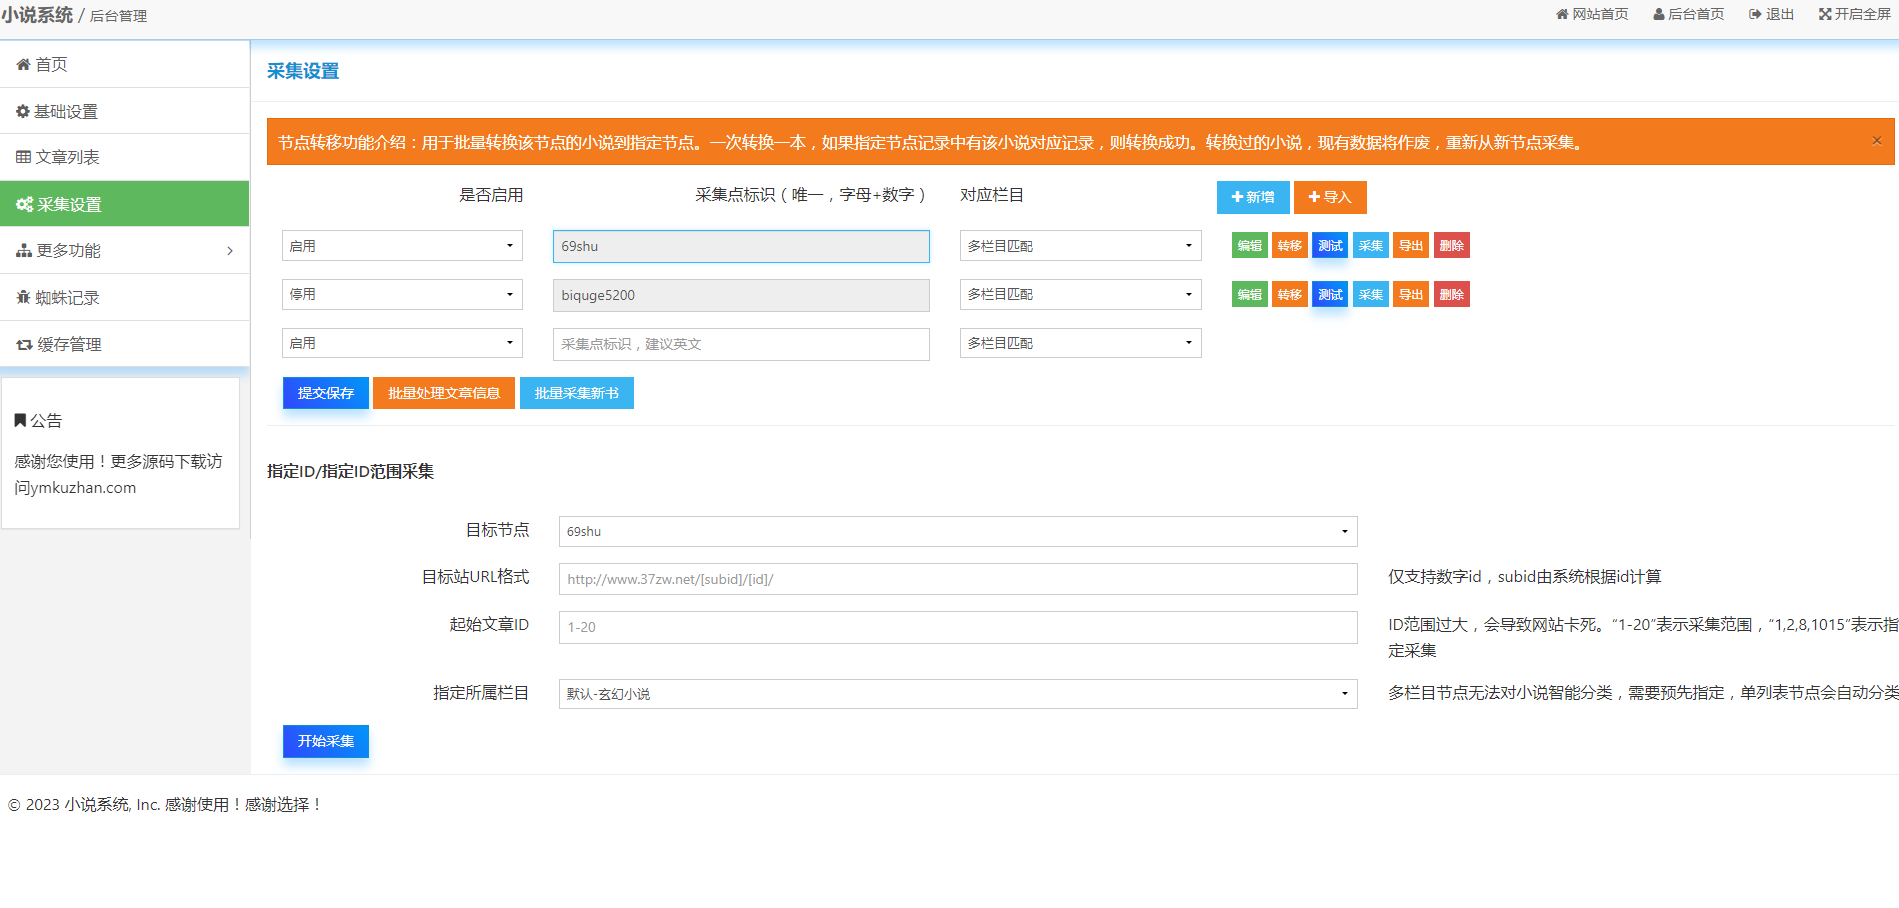Open 是否启用 dropdown in the empty row
The image size is (1899, 908).
[x=402, y=343]
